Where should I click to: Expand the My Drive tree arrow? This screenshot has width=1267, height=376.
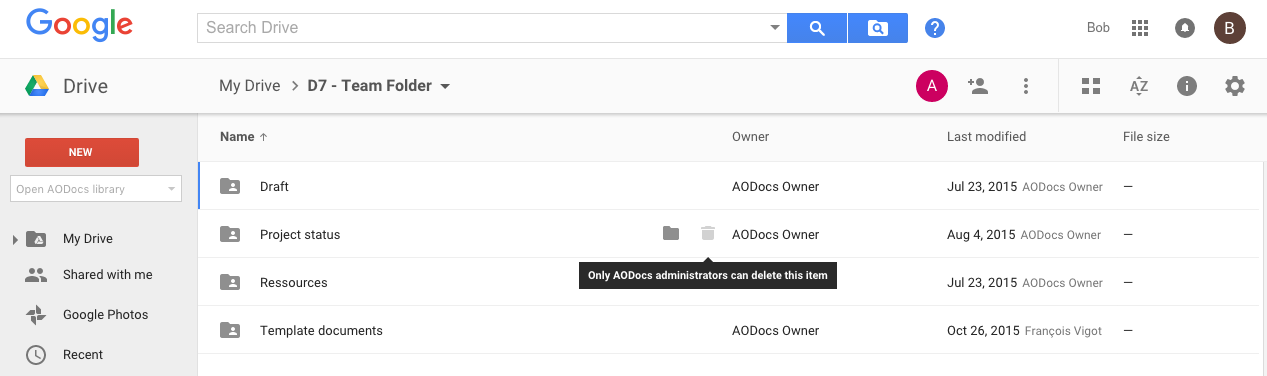coord(15,239)
